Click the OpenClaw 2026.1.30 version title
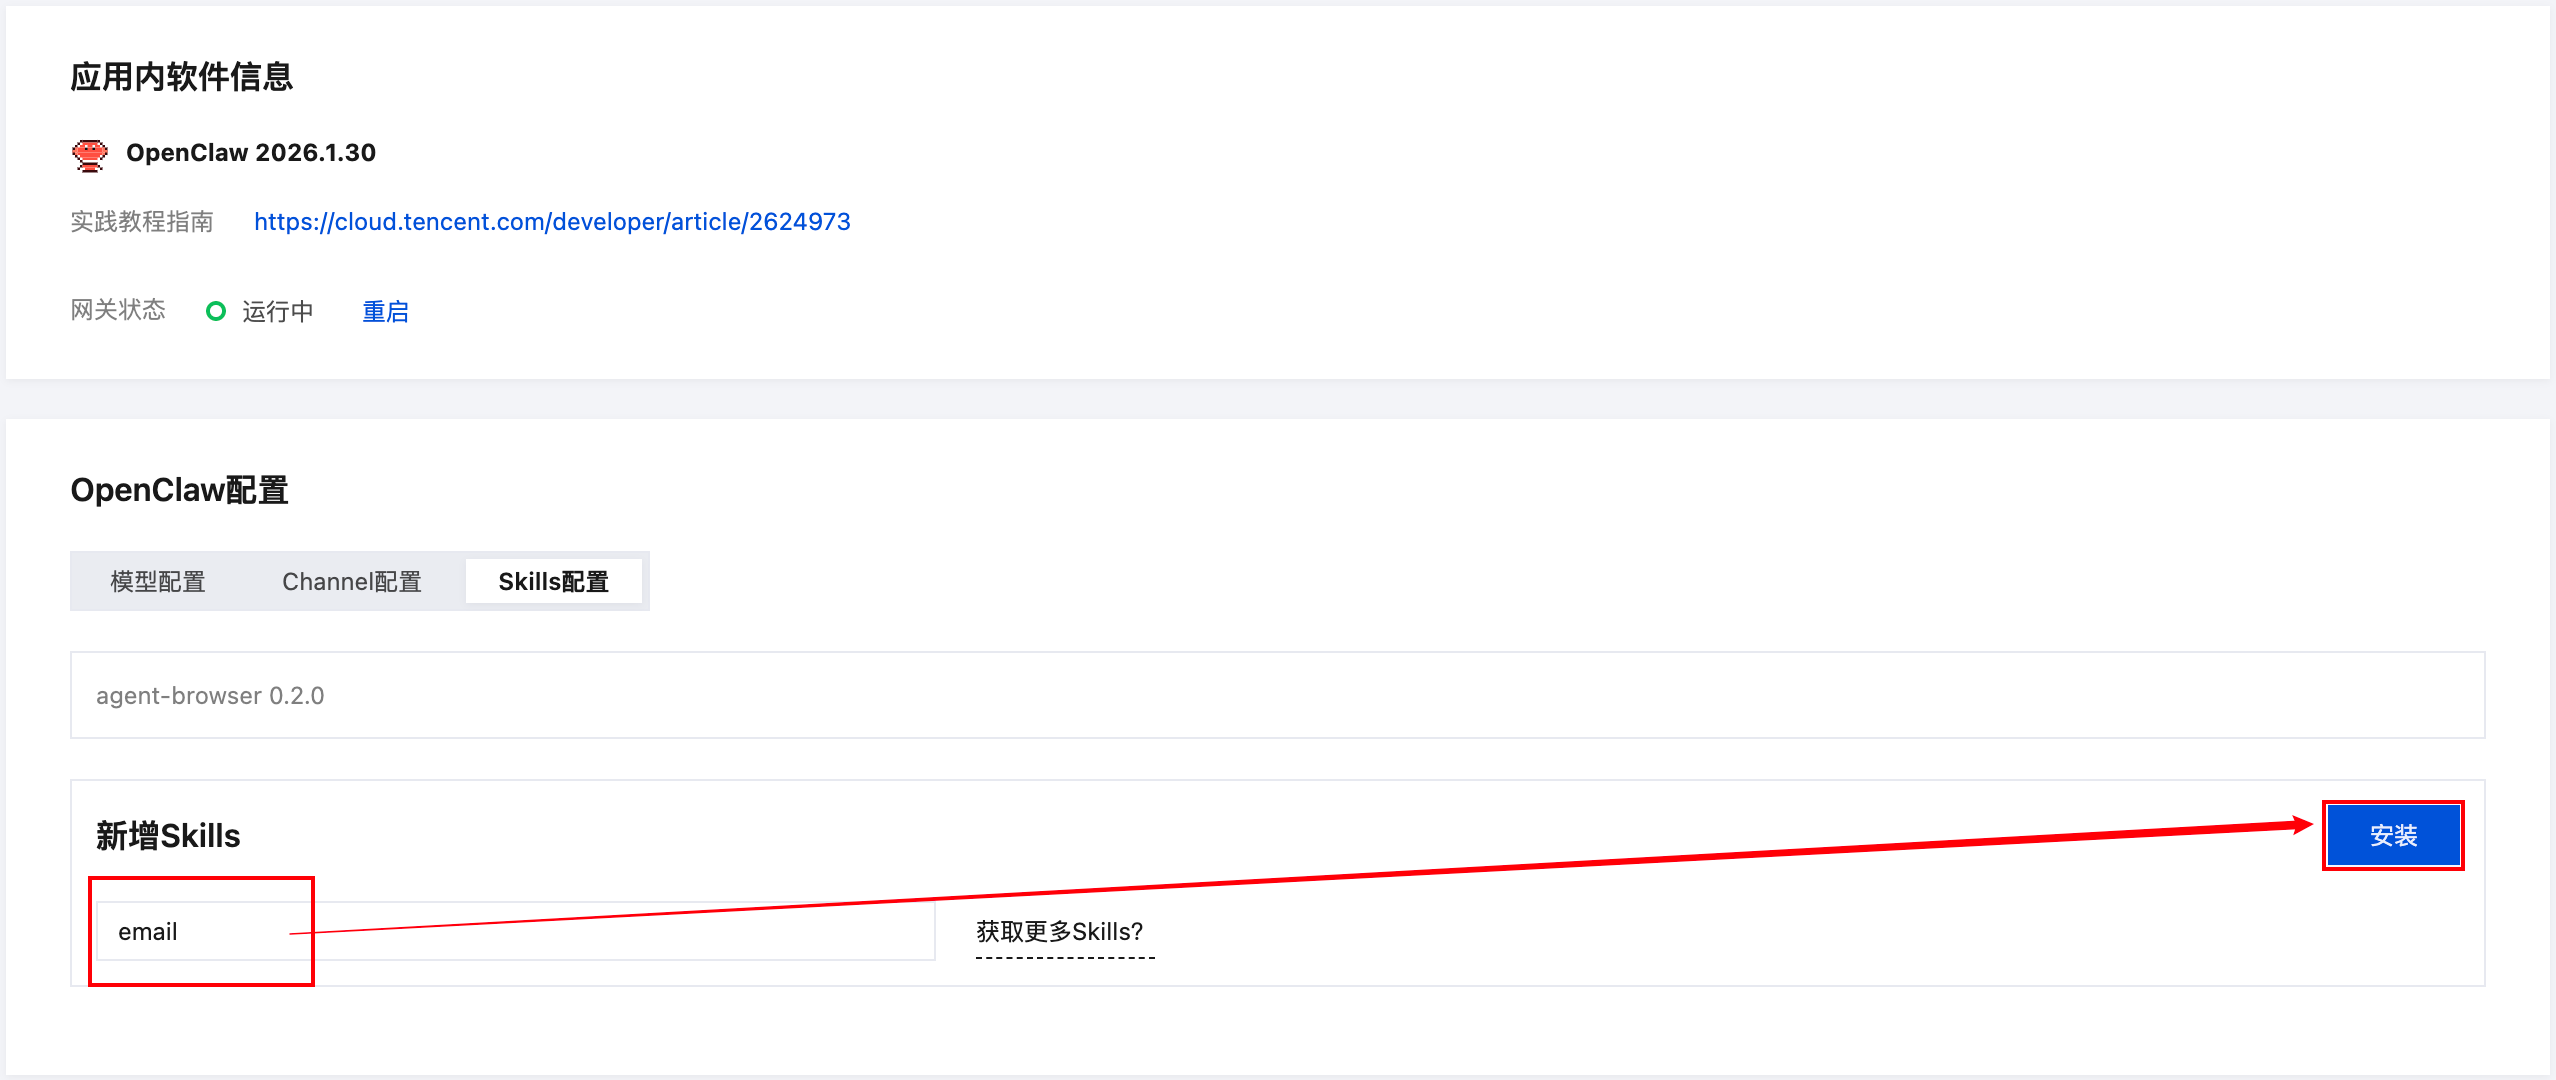 click(x=251, y=153)
